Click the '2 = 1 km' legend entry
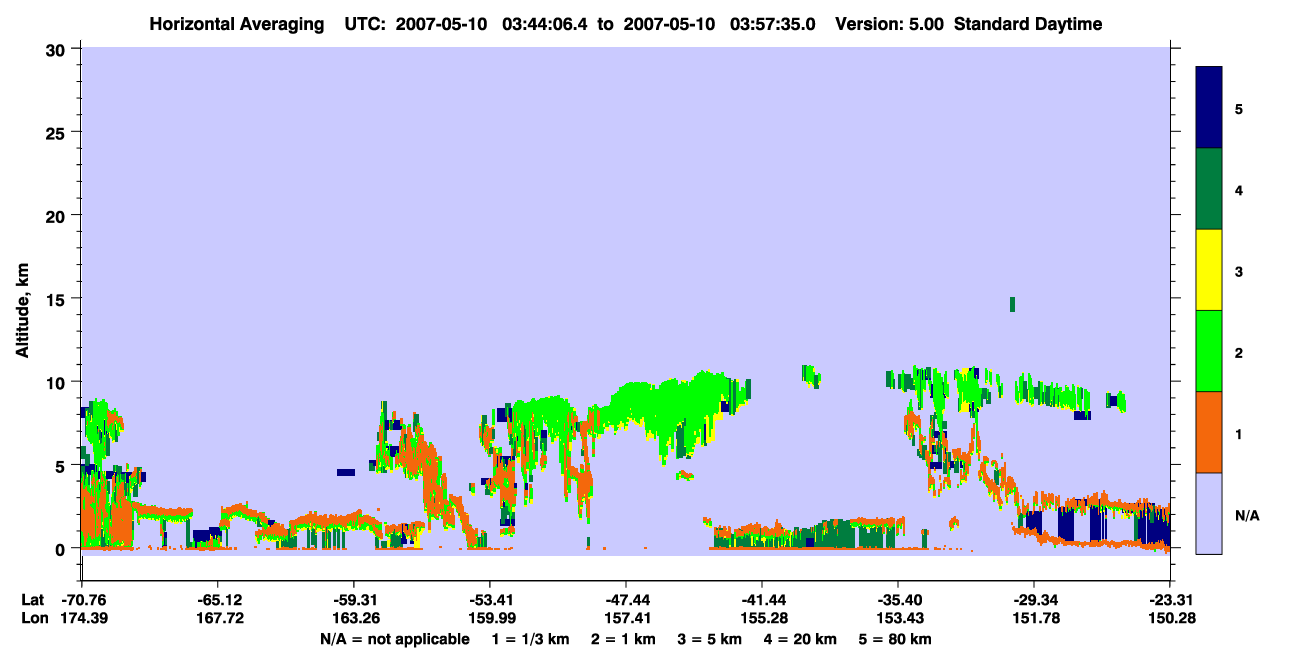 point(624,639)
